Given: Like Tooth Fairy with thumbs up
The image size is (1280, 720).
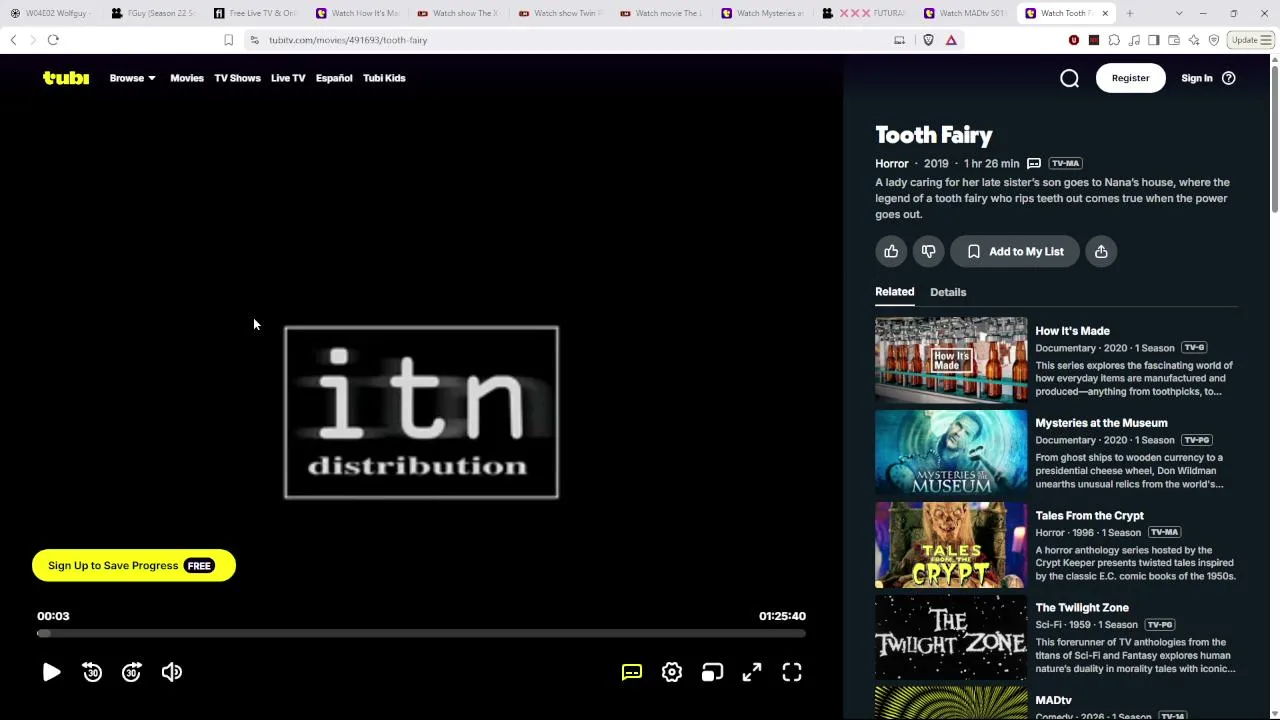Looking at the screenshot, I should pos(891,252).
